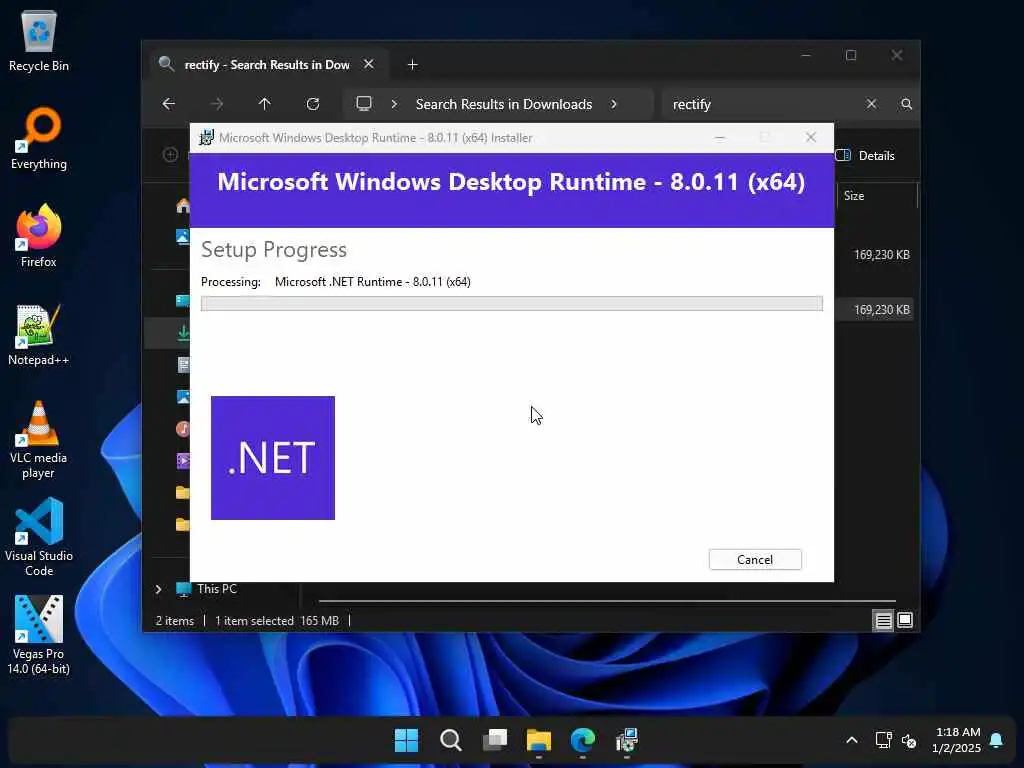Open Windows taskbar Search

point(451,741)
